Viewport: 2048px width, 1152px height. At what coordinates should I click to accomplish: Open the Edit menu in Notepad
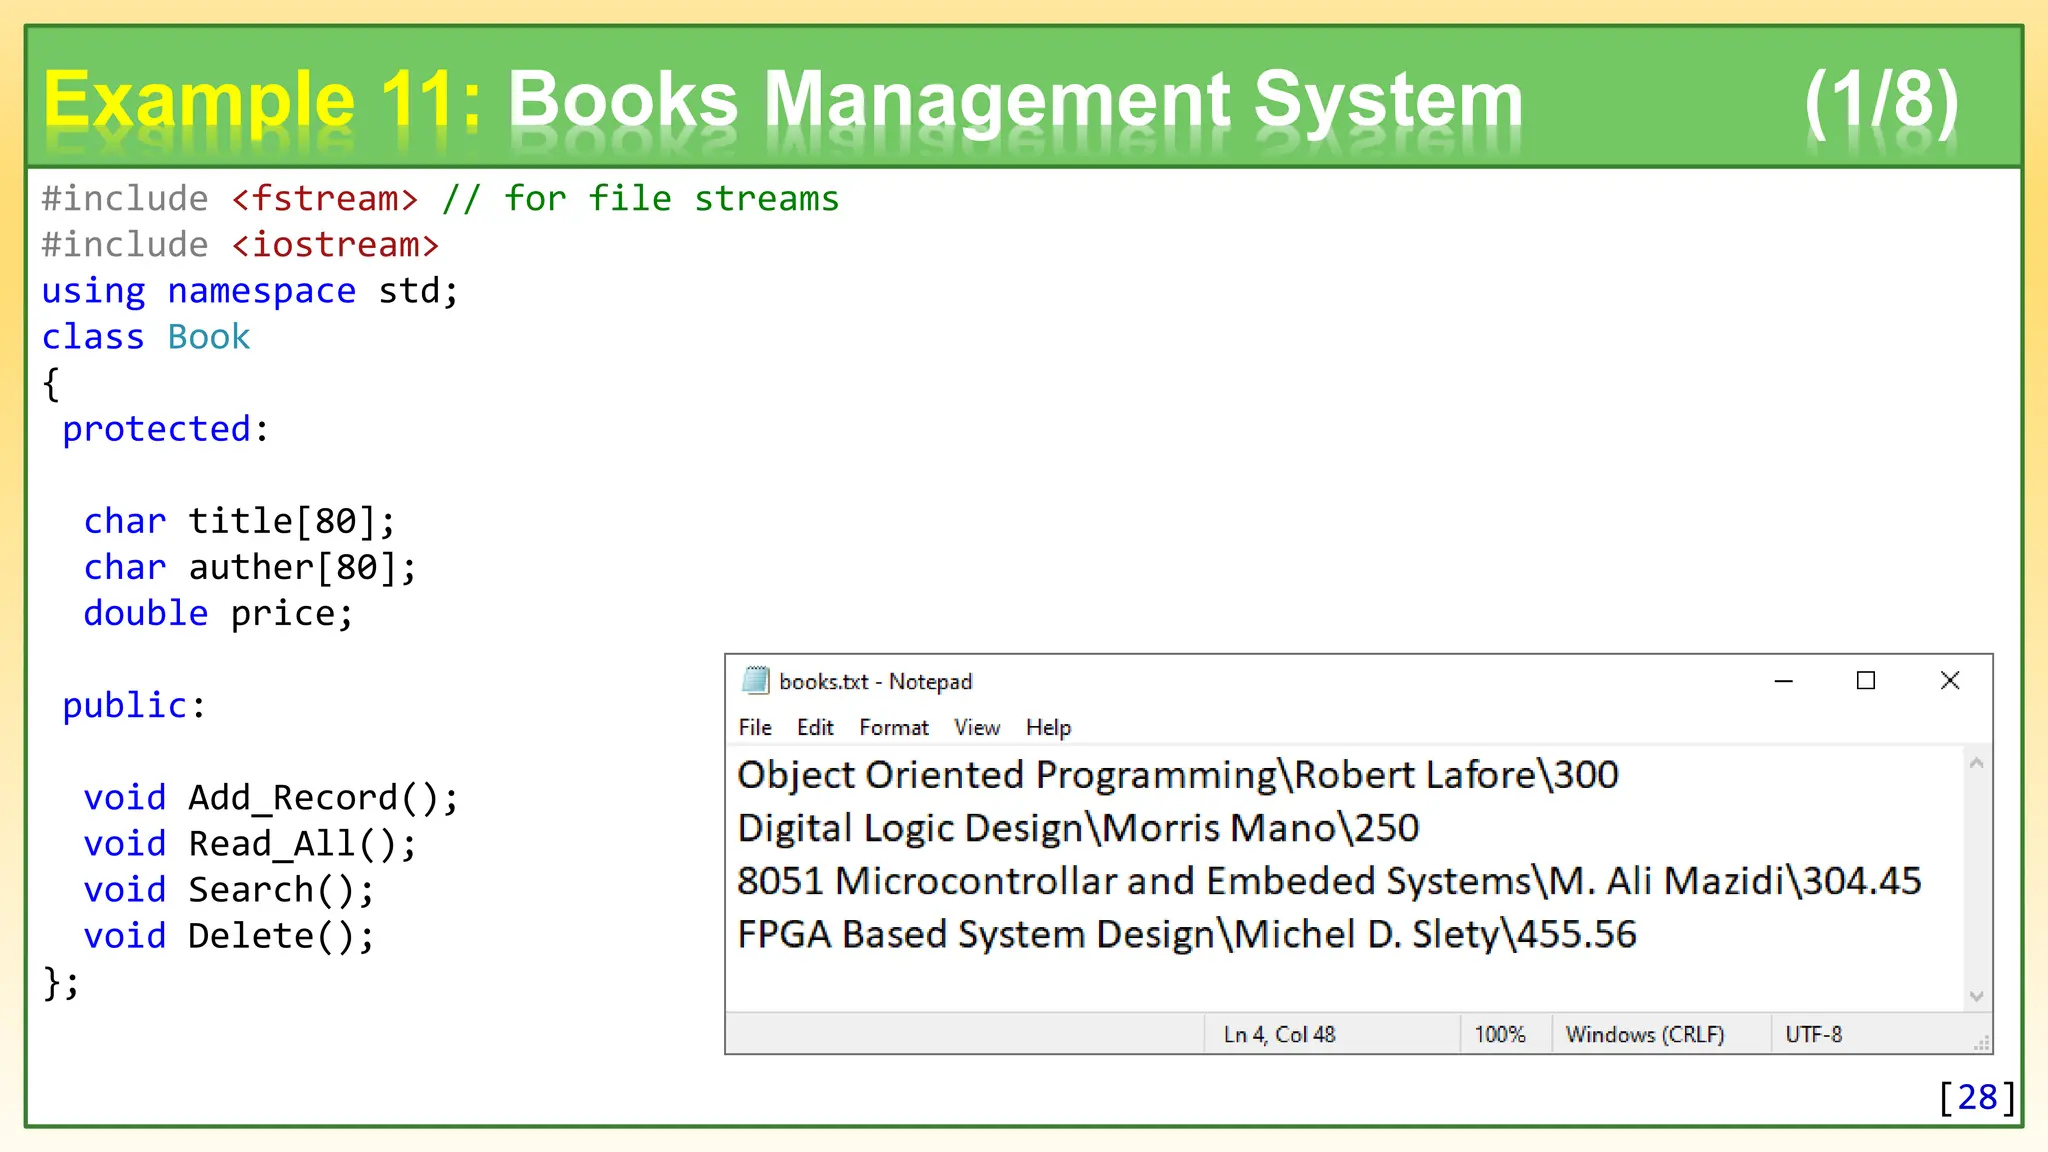click(815, 728)
